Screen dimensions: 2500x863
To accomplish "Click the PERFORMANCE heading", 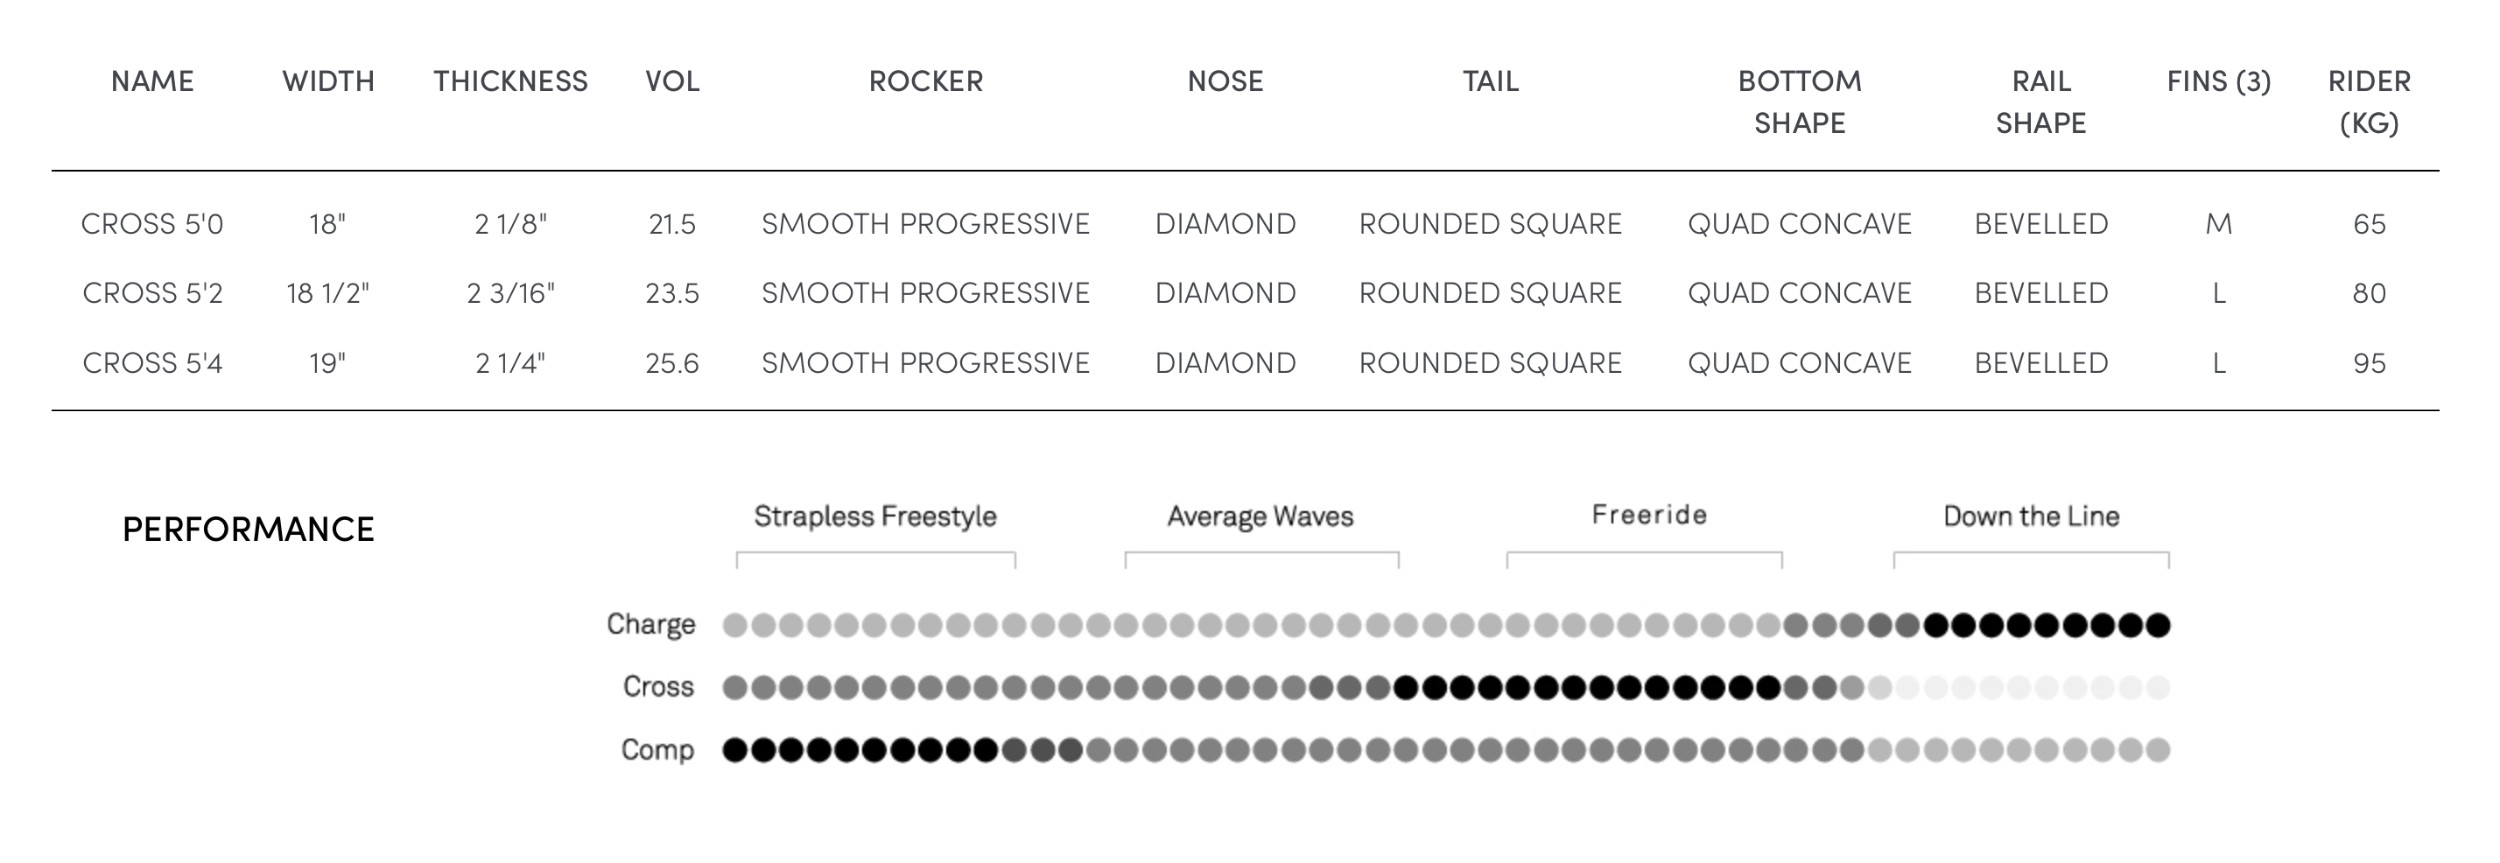I will (248, 529).
